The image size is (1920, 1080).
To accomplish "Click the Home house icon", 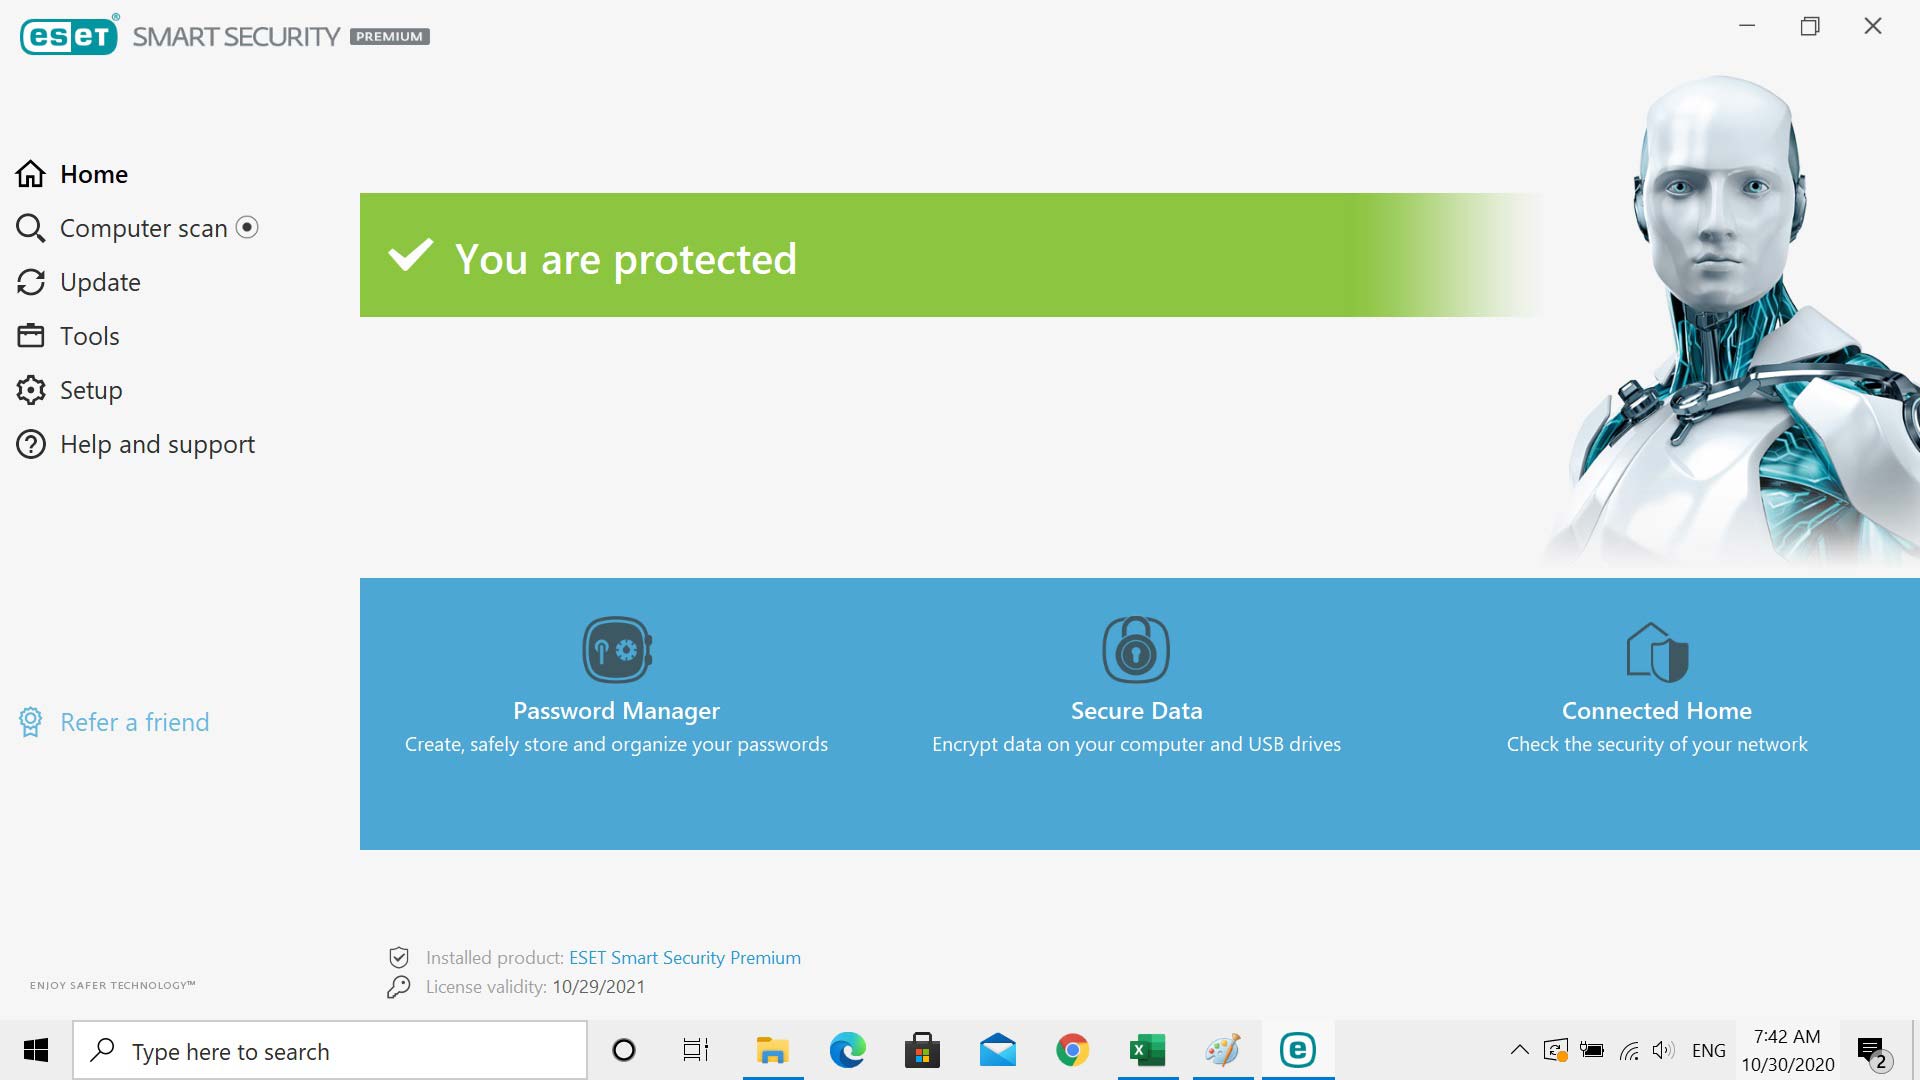I will coord(30,174).
